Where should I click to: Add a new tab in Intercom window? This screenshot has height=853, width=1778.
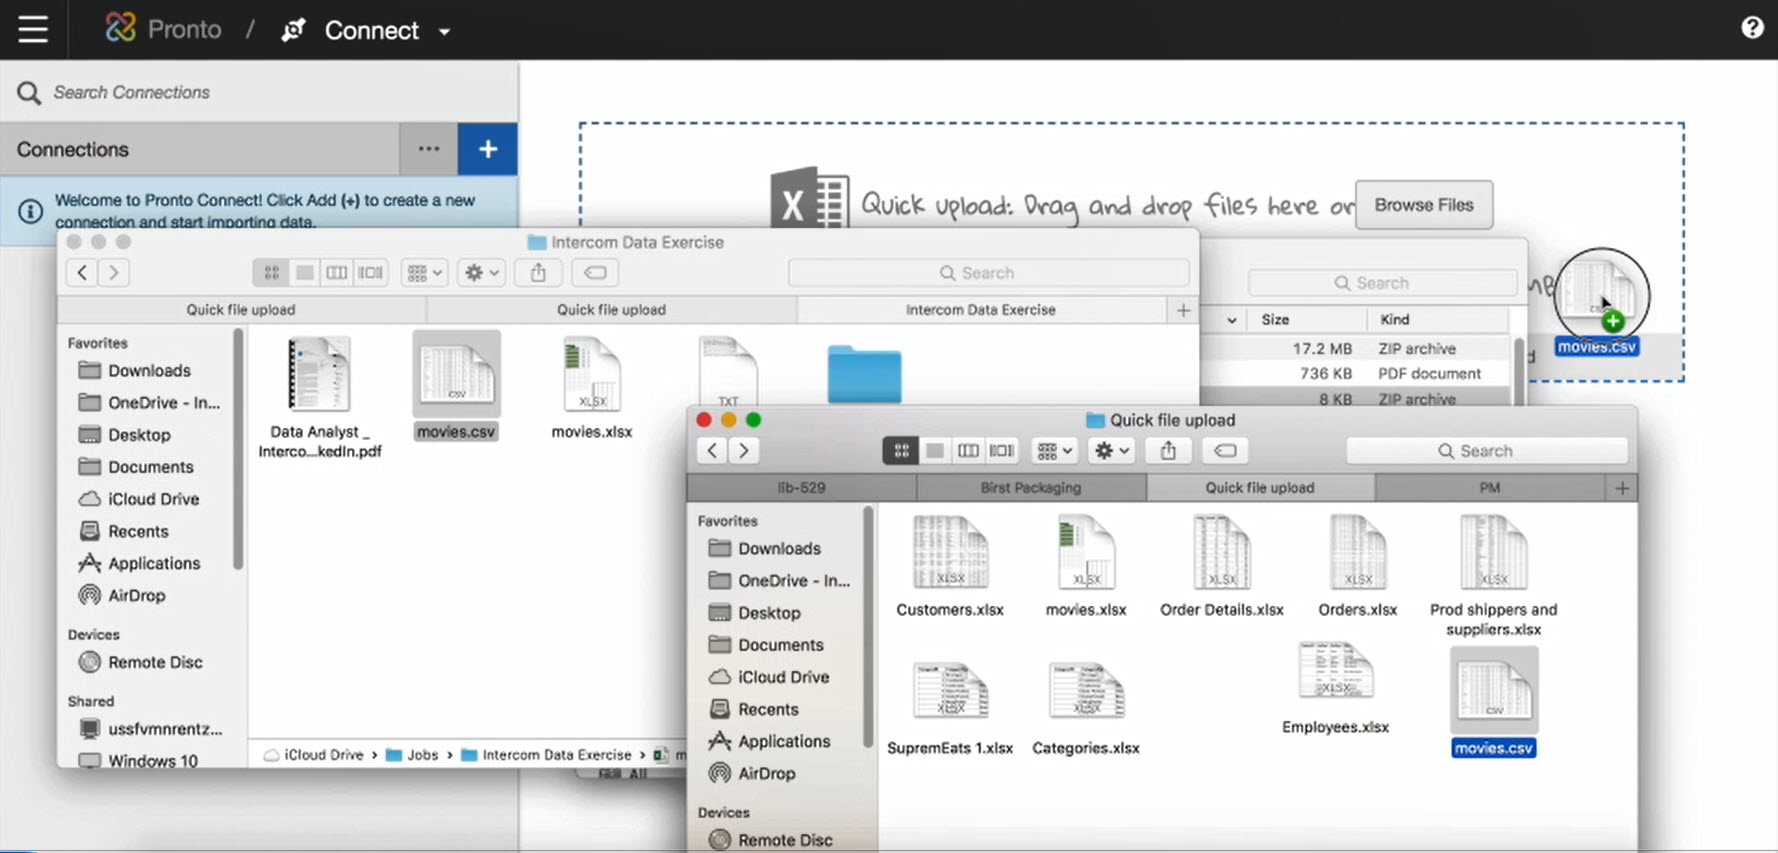(x=1183, y=310)
